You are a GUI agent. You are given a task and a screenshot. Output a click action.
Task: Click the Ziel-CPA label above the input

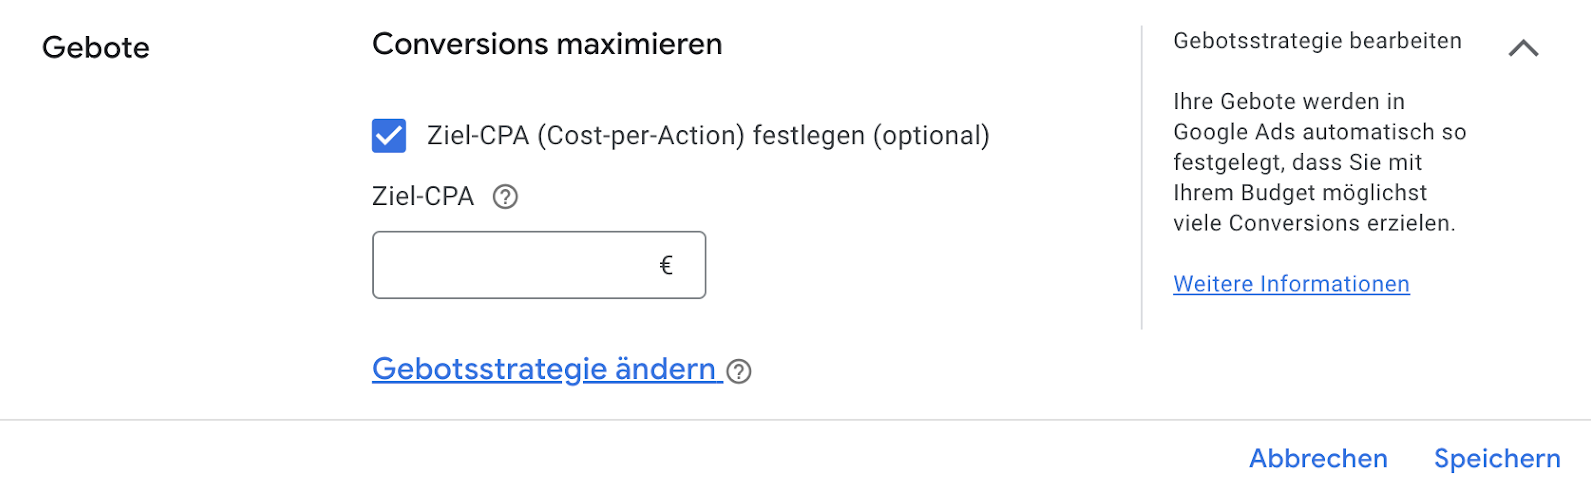(x=423, y=196)
